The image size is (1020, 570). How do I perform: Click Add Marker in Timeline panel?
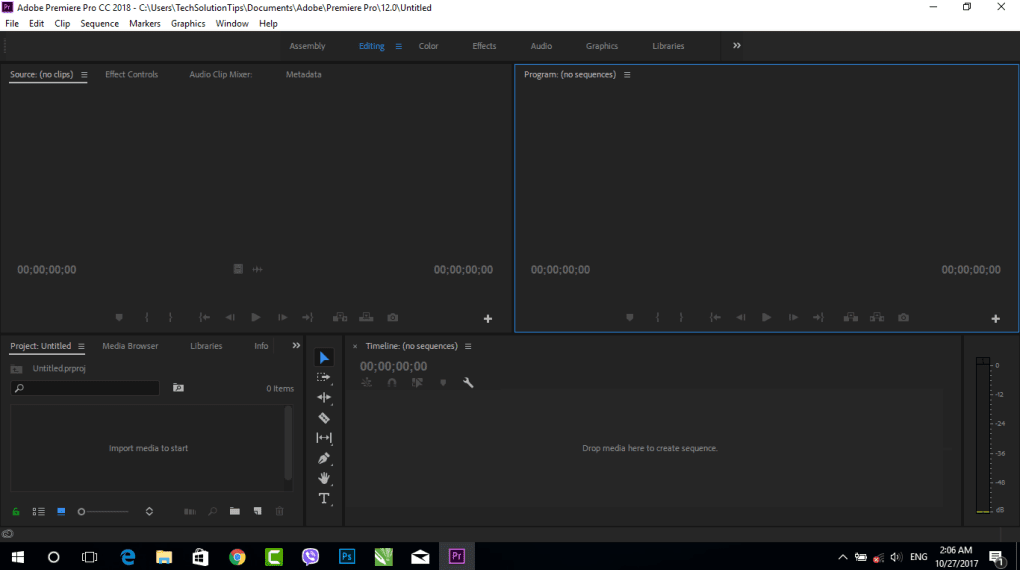[443, 383]
